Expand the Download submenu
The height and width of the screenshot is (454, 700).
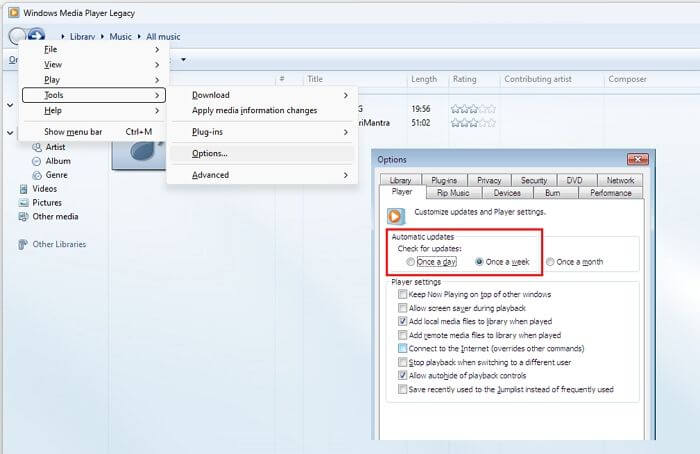[262, 95]
